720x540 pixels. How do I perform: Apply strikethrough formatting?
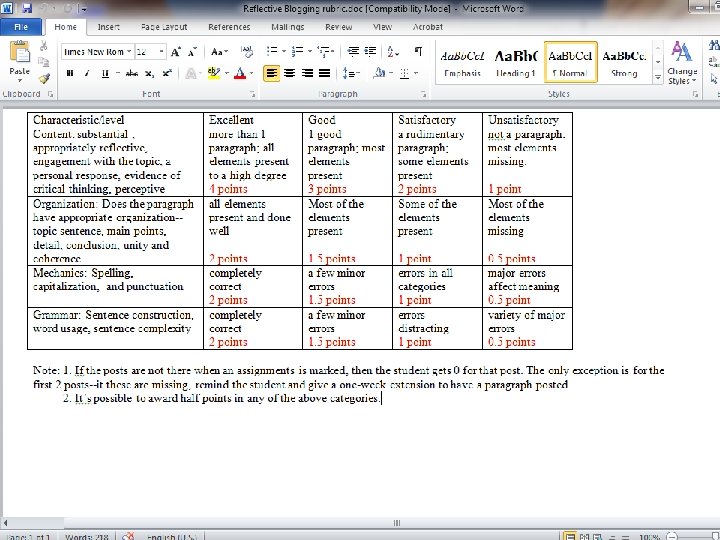(132, 73)
